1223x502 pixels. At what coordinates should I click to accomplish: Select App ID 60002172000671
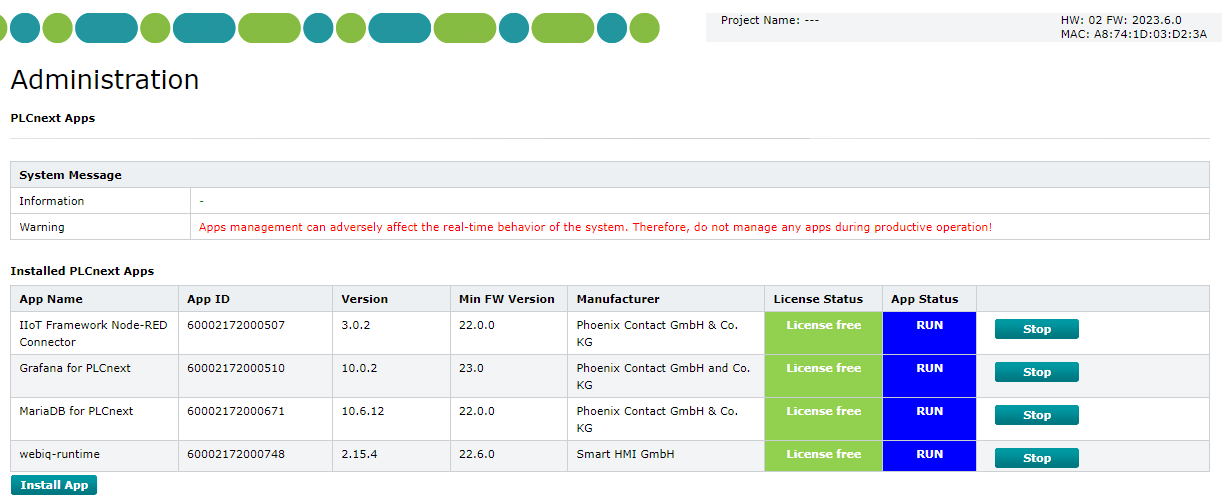(x=235, y=411)
